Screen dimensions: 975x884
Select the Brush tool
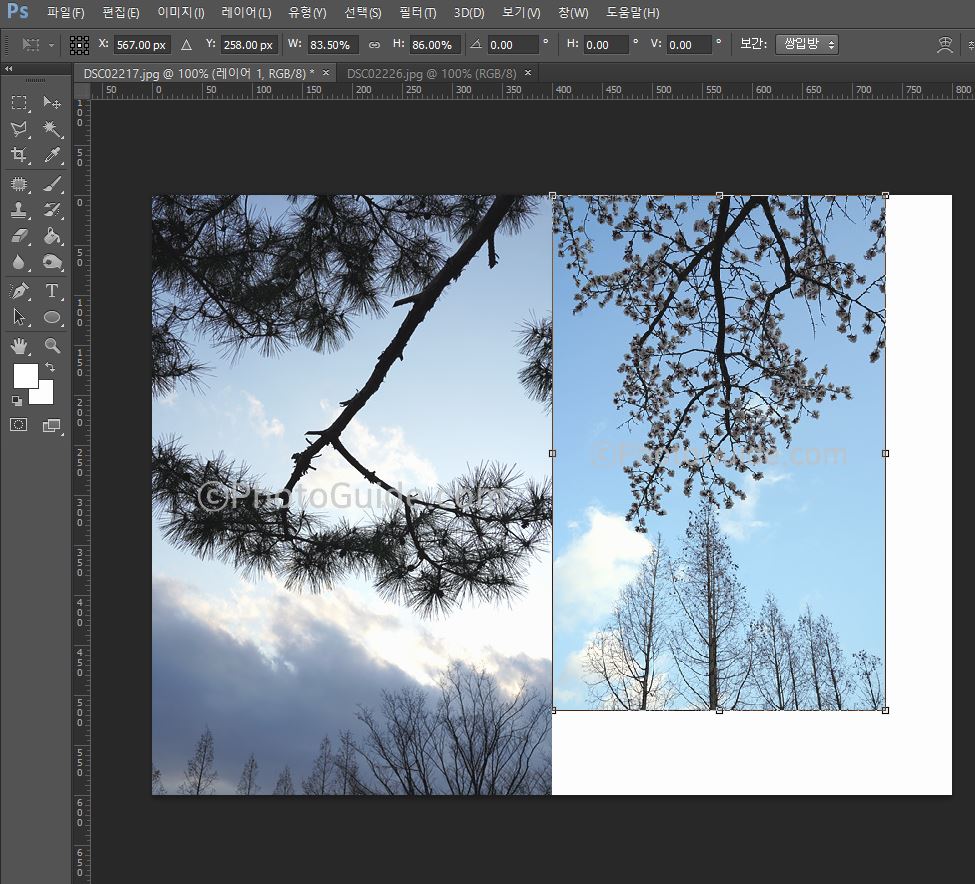pyautogui.click(x=52, y=183)
